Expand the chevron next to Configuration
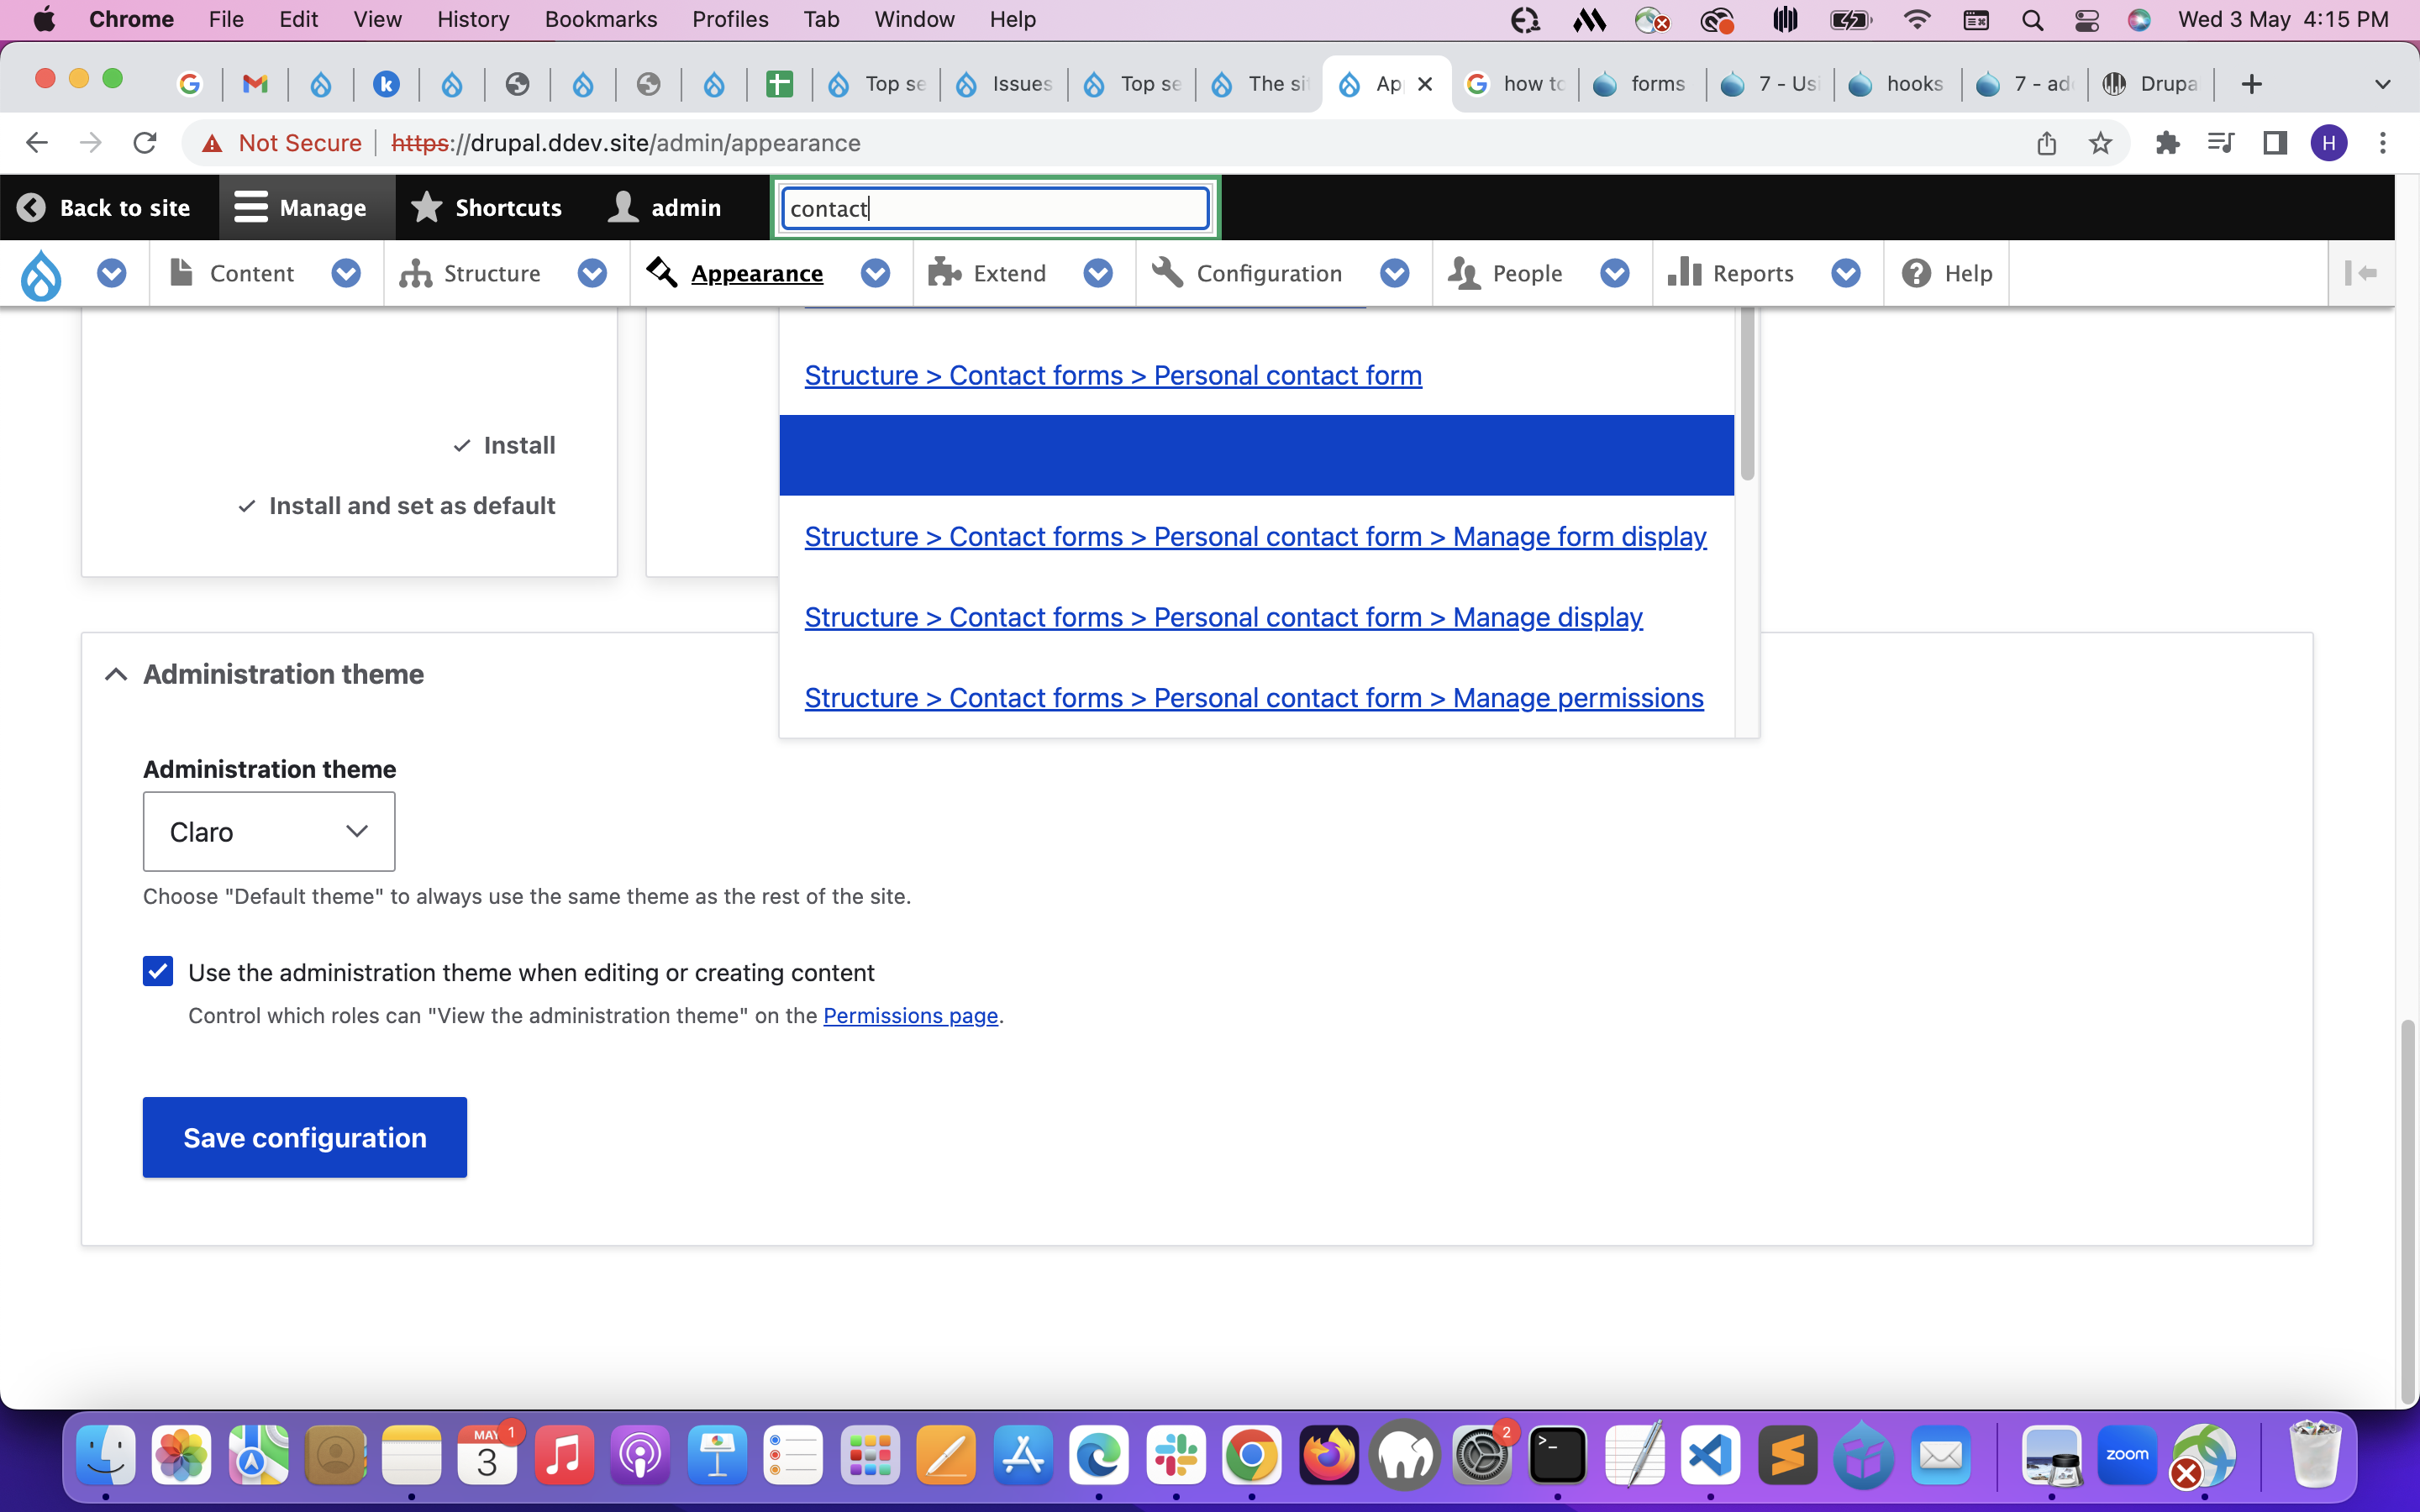 click(x=1395, y=273)
